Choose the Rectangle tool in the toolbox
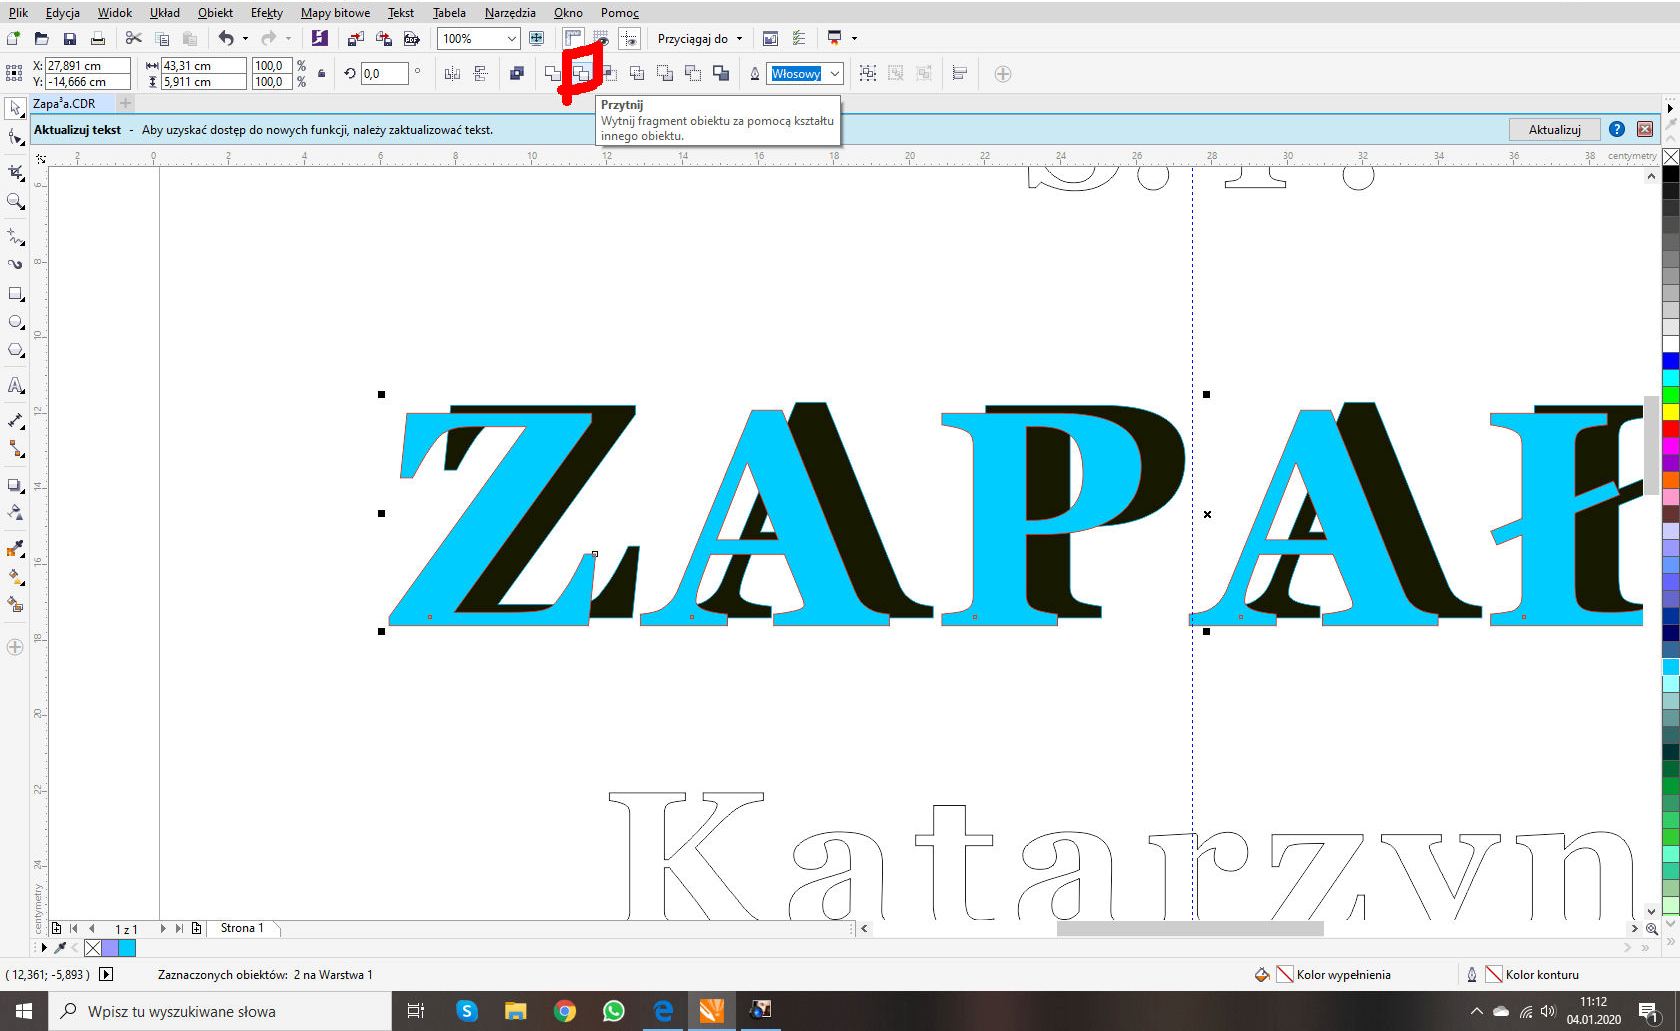Screen dimensions: 1680x1031 [15, 294]
